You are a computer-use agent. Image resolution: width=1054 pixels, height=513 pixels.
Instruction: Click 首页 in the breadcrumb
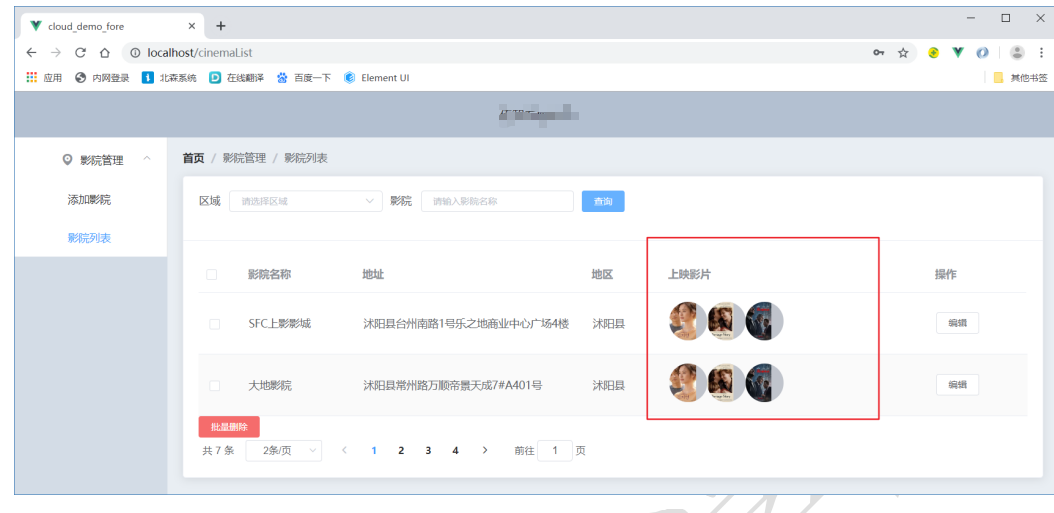[194, 158]
